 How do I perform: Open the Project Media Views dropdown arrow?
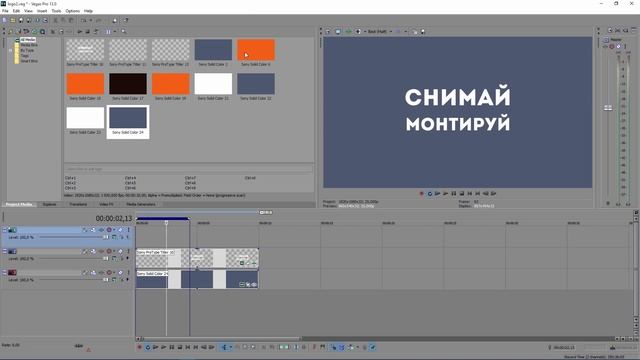coord(115,31)
